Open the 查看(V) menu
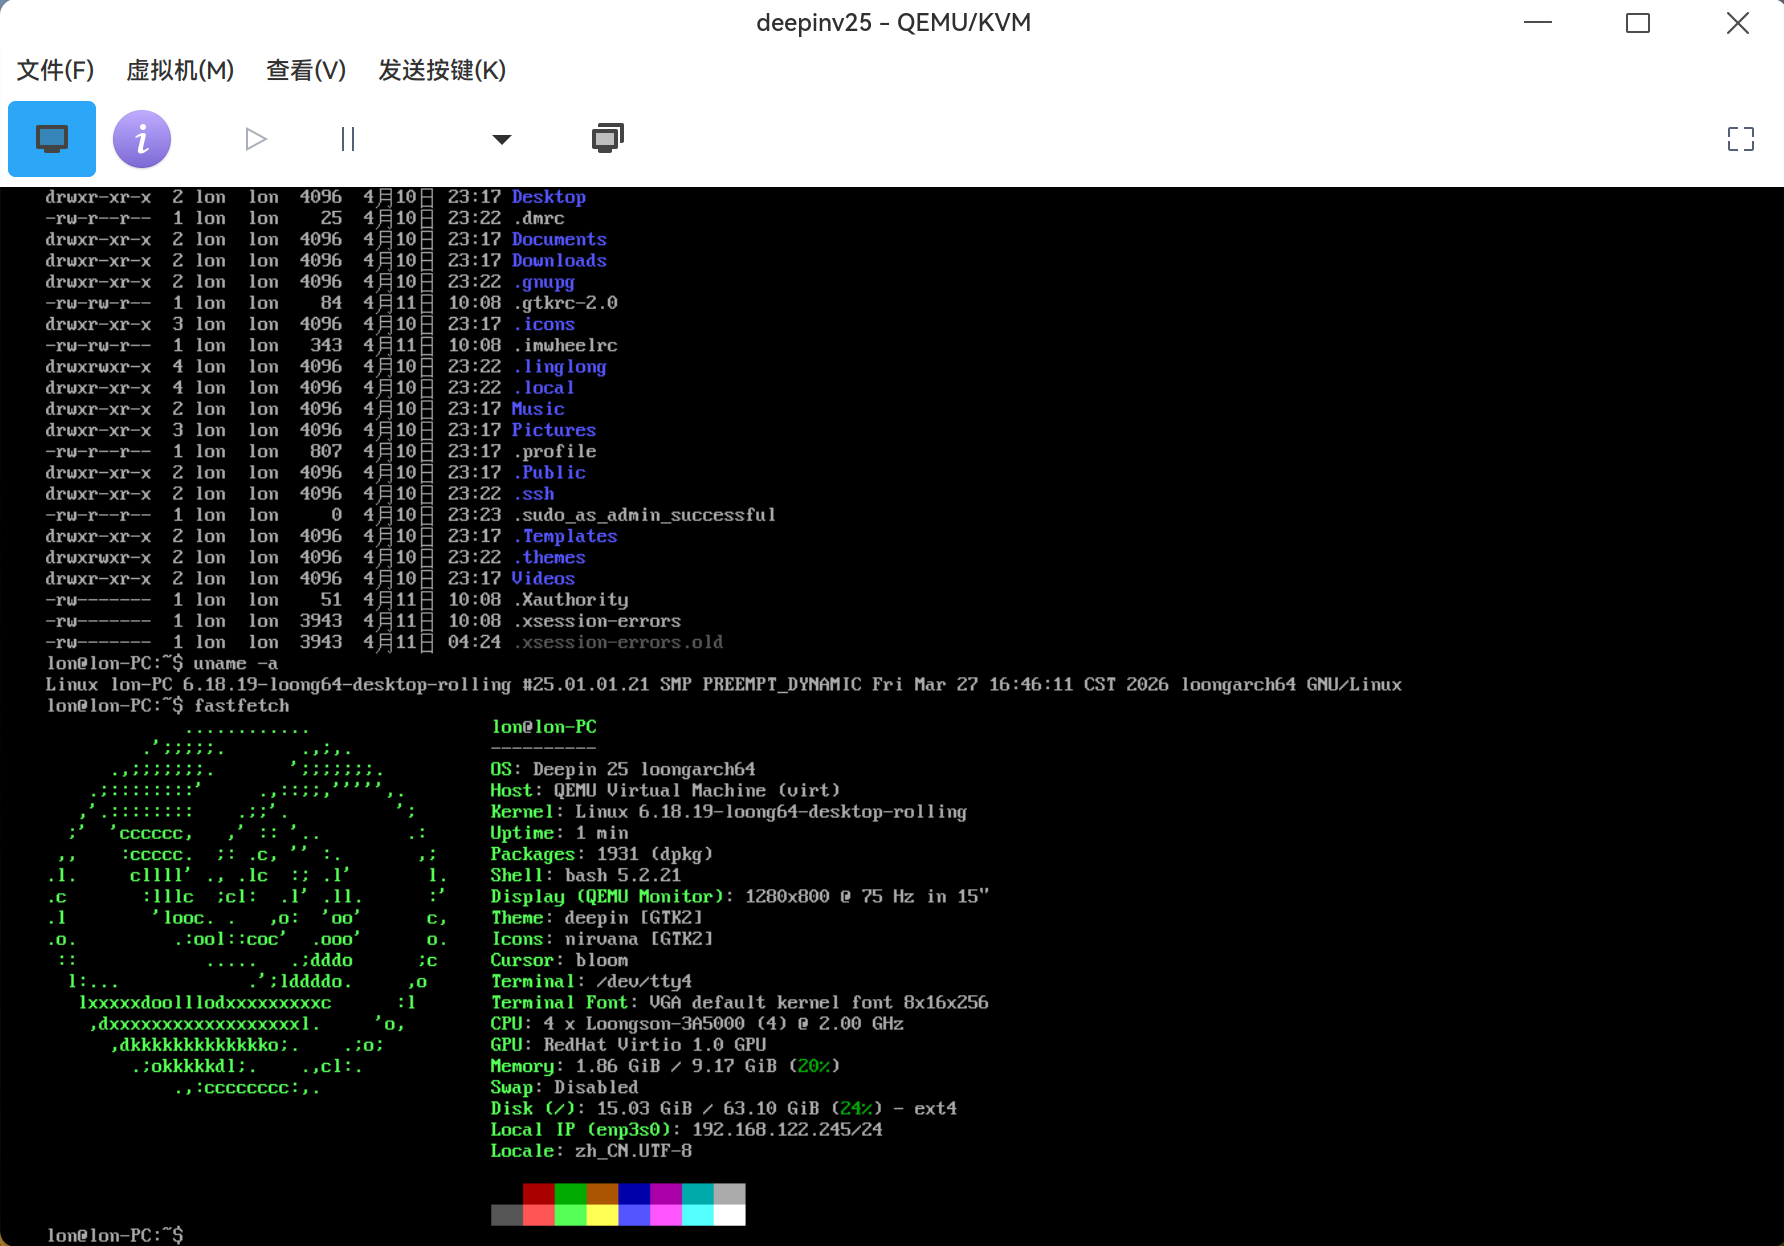 [305, 70]
